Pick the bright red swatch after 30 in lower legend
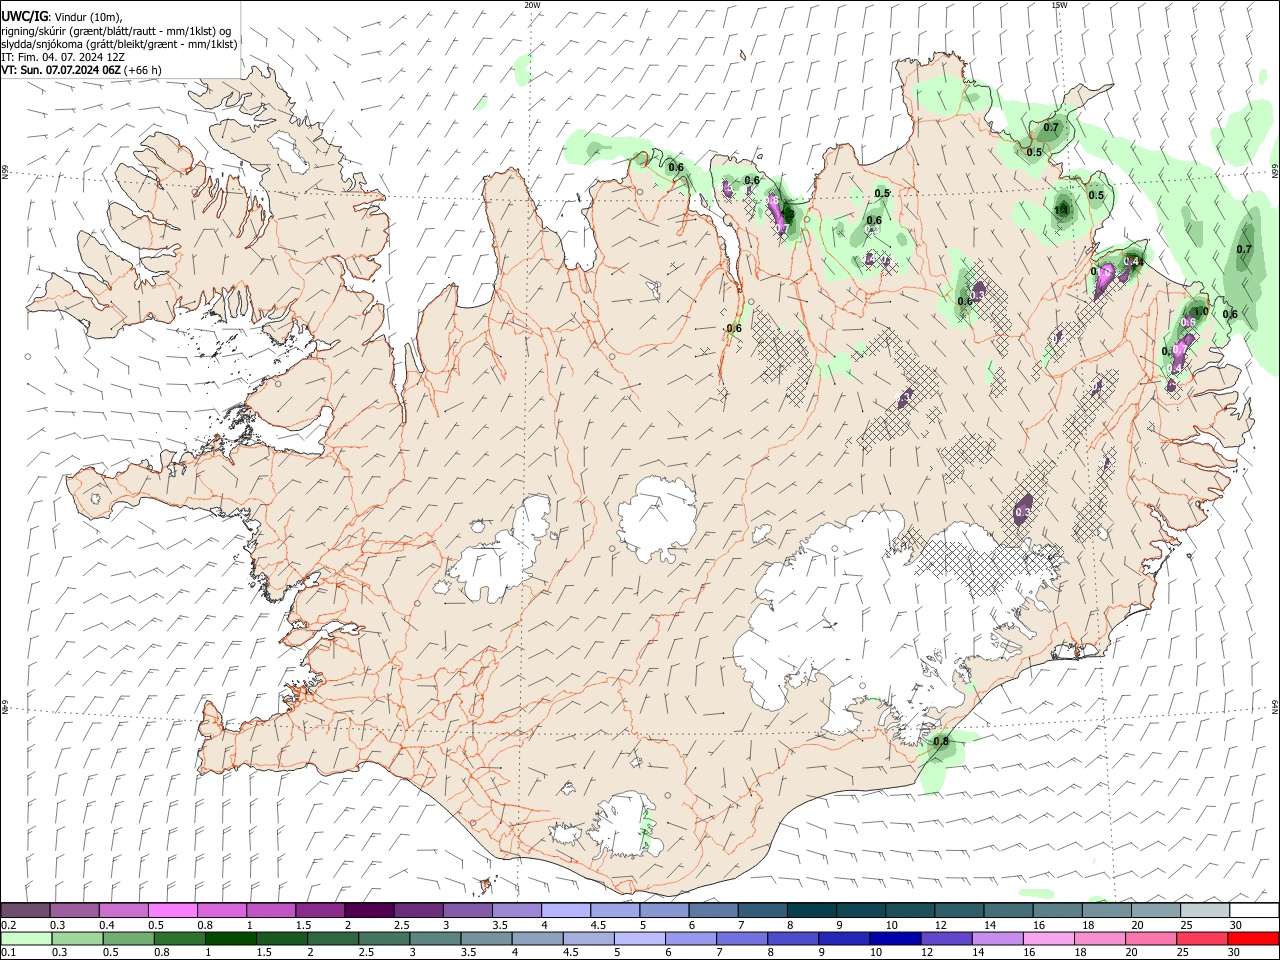This screenshot has width=1280, height=960. click(1253, 939)
